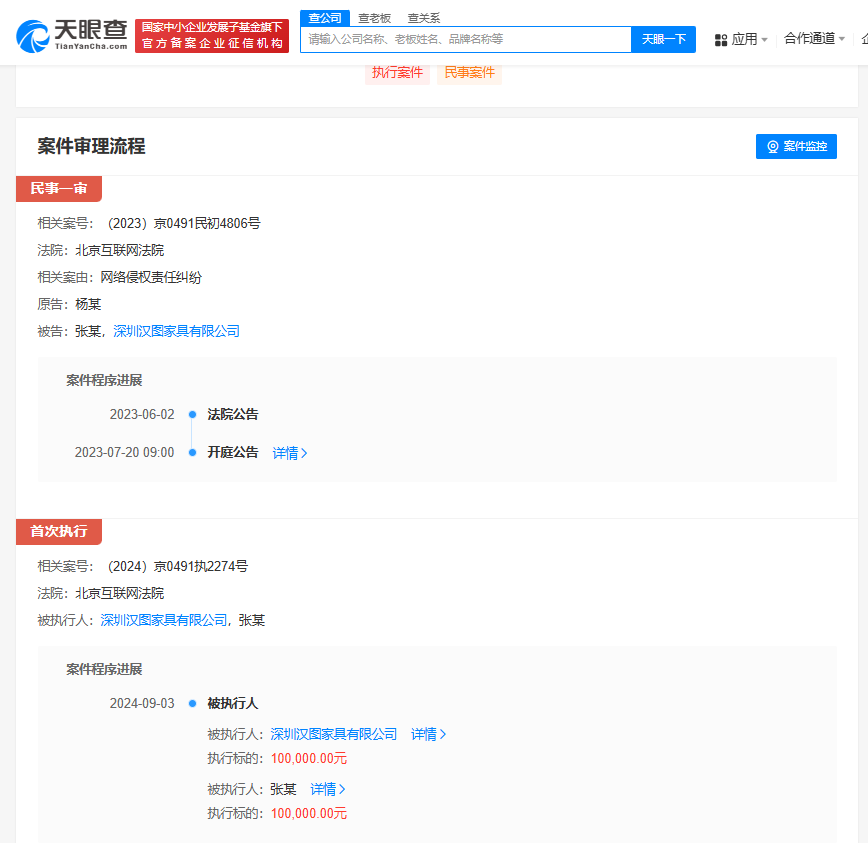Switch to the 查关系 tab
This screenshot has height=843, width=868.
pos(424,18)
